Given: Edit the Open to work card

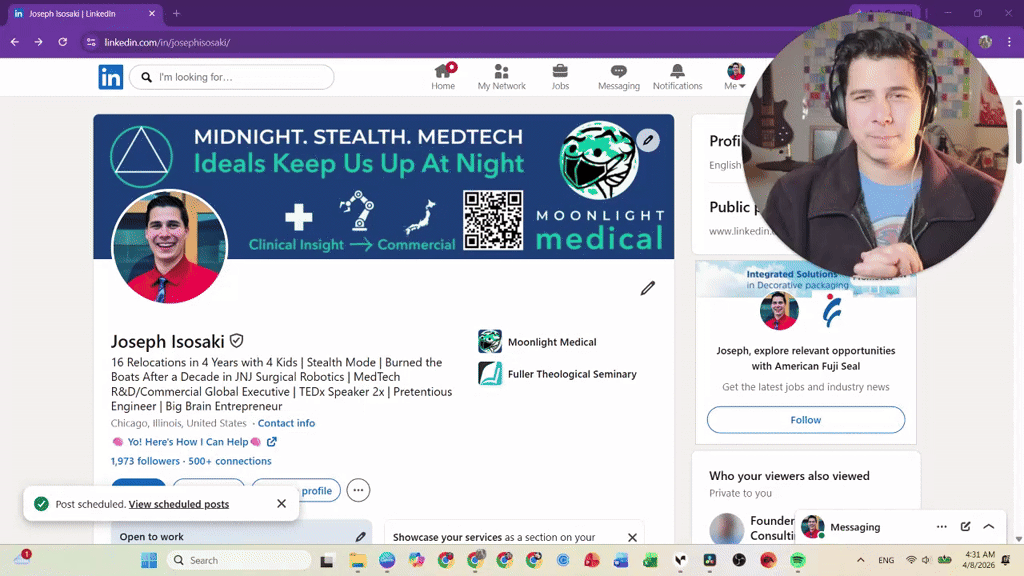Looking at the screenshot, I should [x=360, y=537].
